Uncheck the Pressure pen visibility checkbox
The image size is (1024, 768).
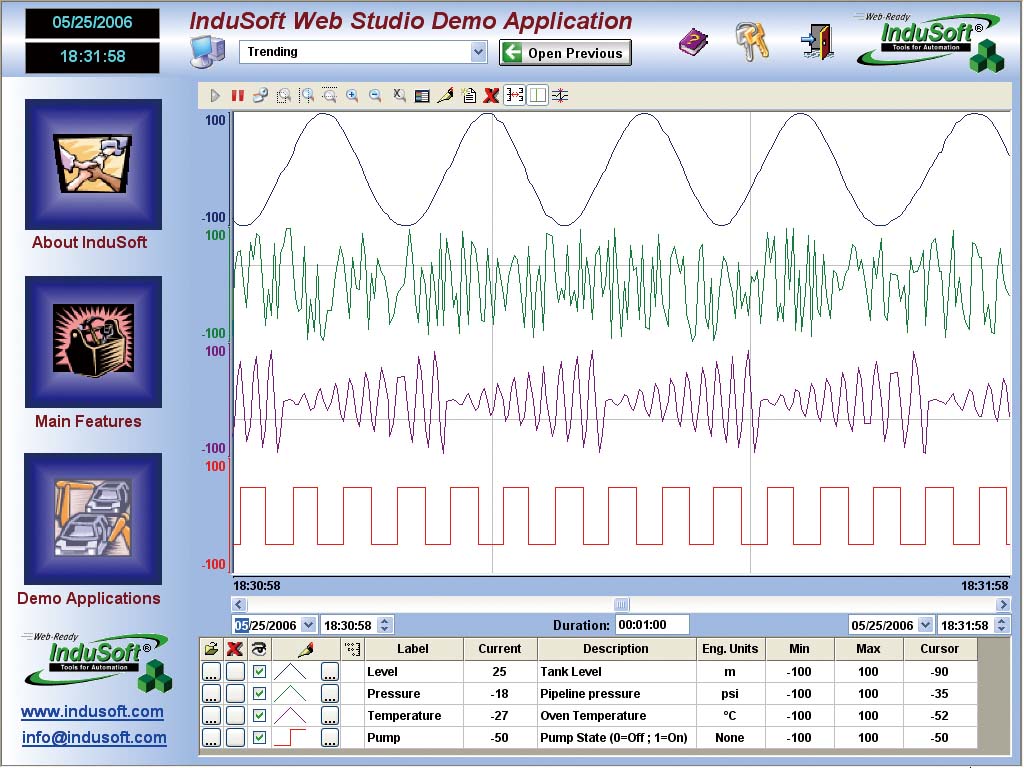[259, 694]
